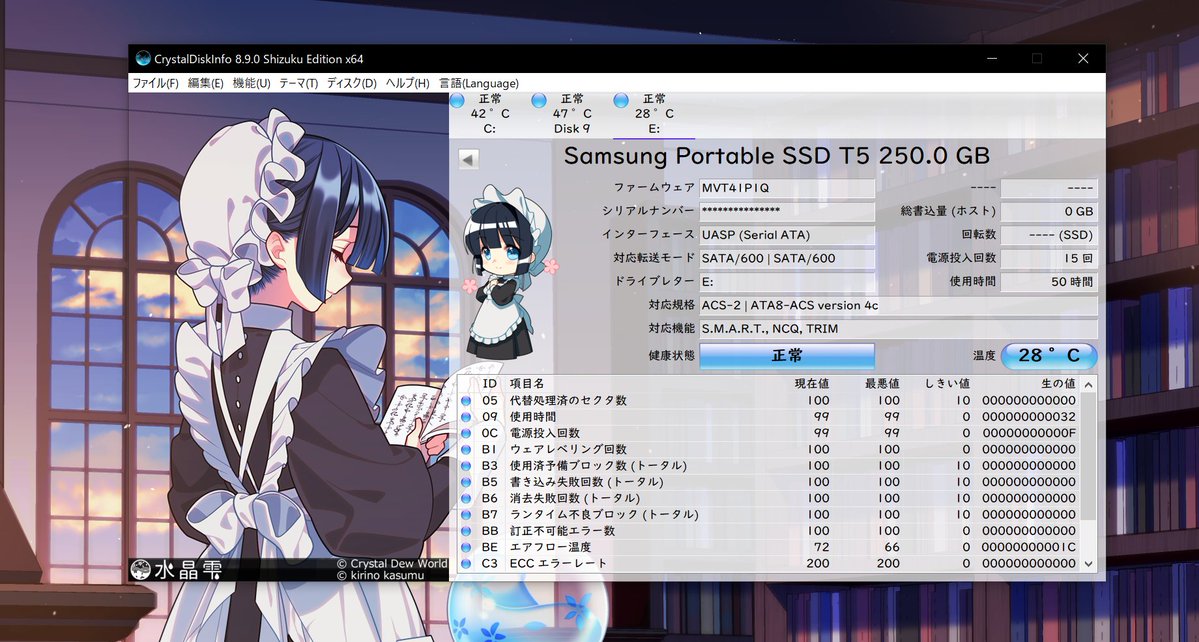Open the テーマ(T) menu
Viewport: 1199px width, 642px height.
[x=298, y=83]
